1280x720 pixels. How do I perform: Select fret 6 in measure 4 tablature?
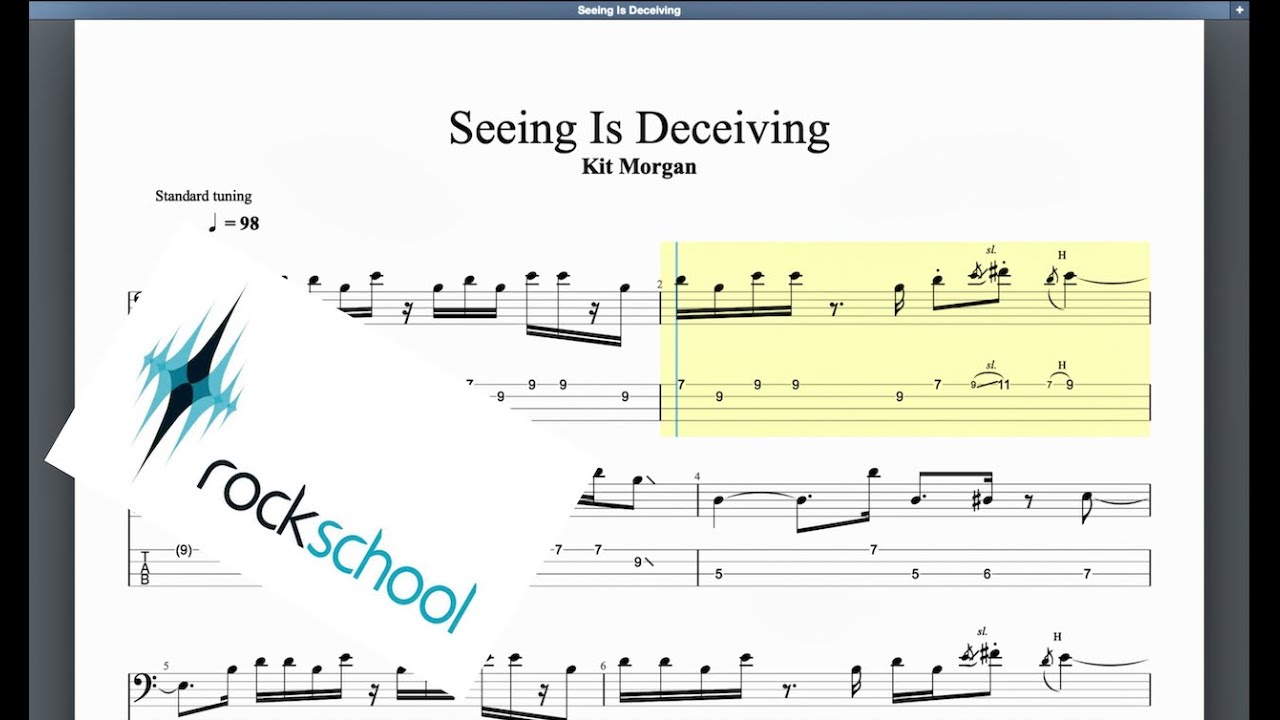pyautogui.click(x=986, y=574)
